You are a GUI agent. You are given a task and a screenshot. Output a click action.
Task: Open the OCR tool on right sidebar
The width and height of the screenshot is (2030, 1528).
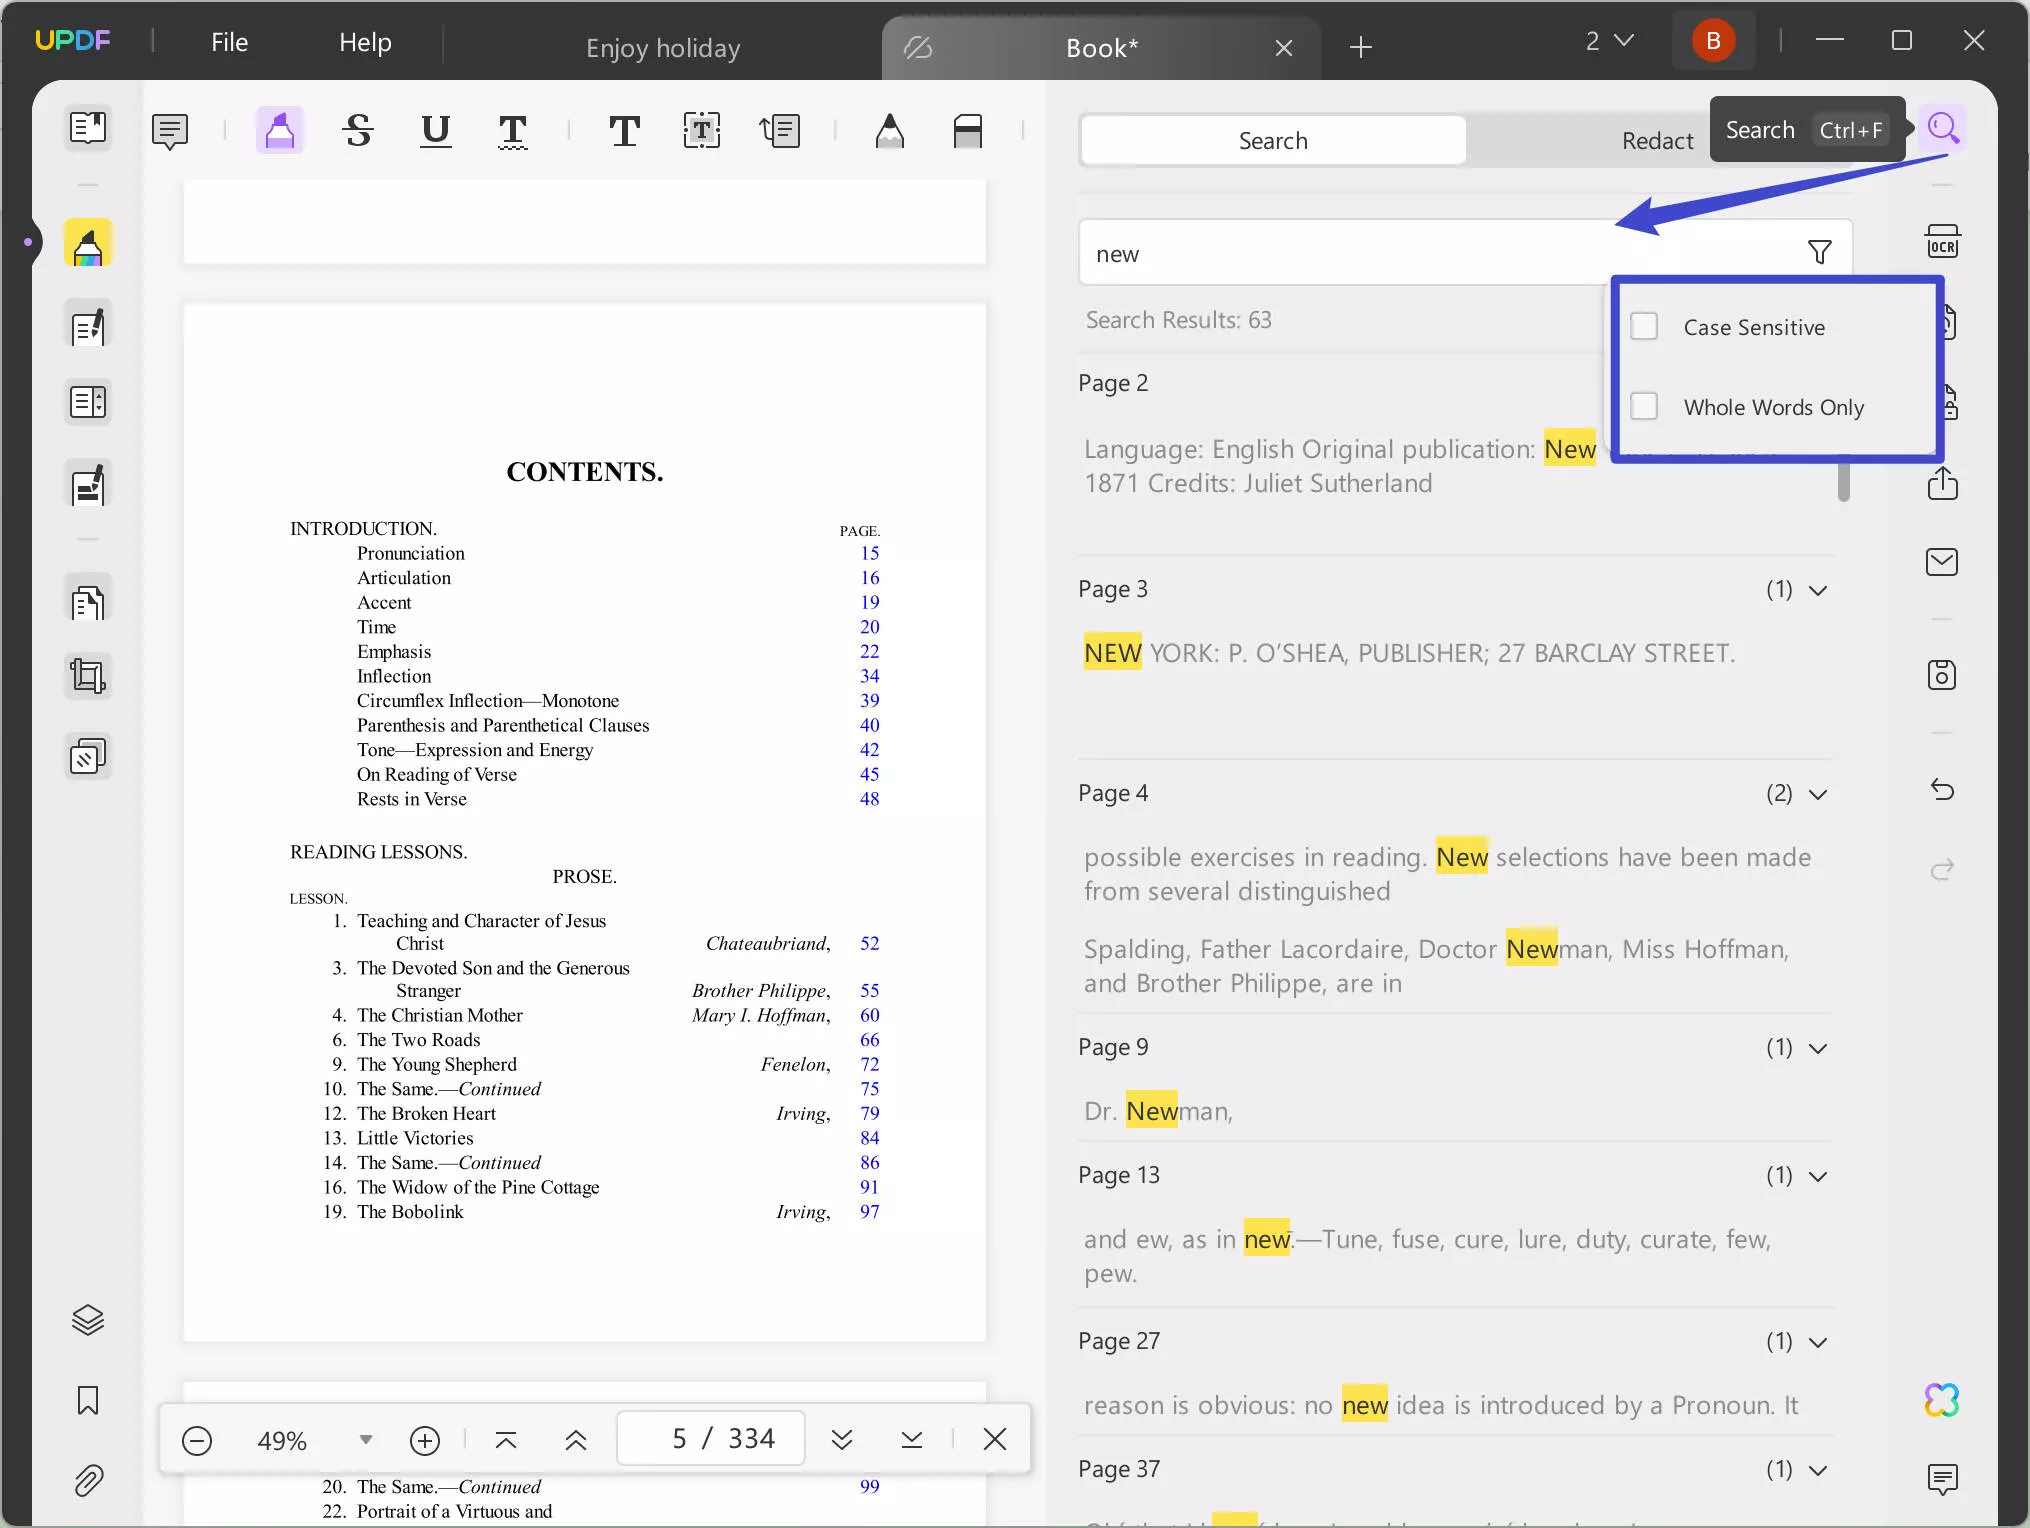[x=1942, y=242]
